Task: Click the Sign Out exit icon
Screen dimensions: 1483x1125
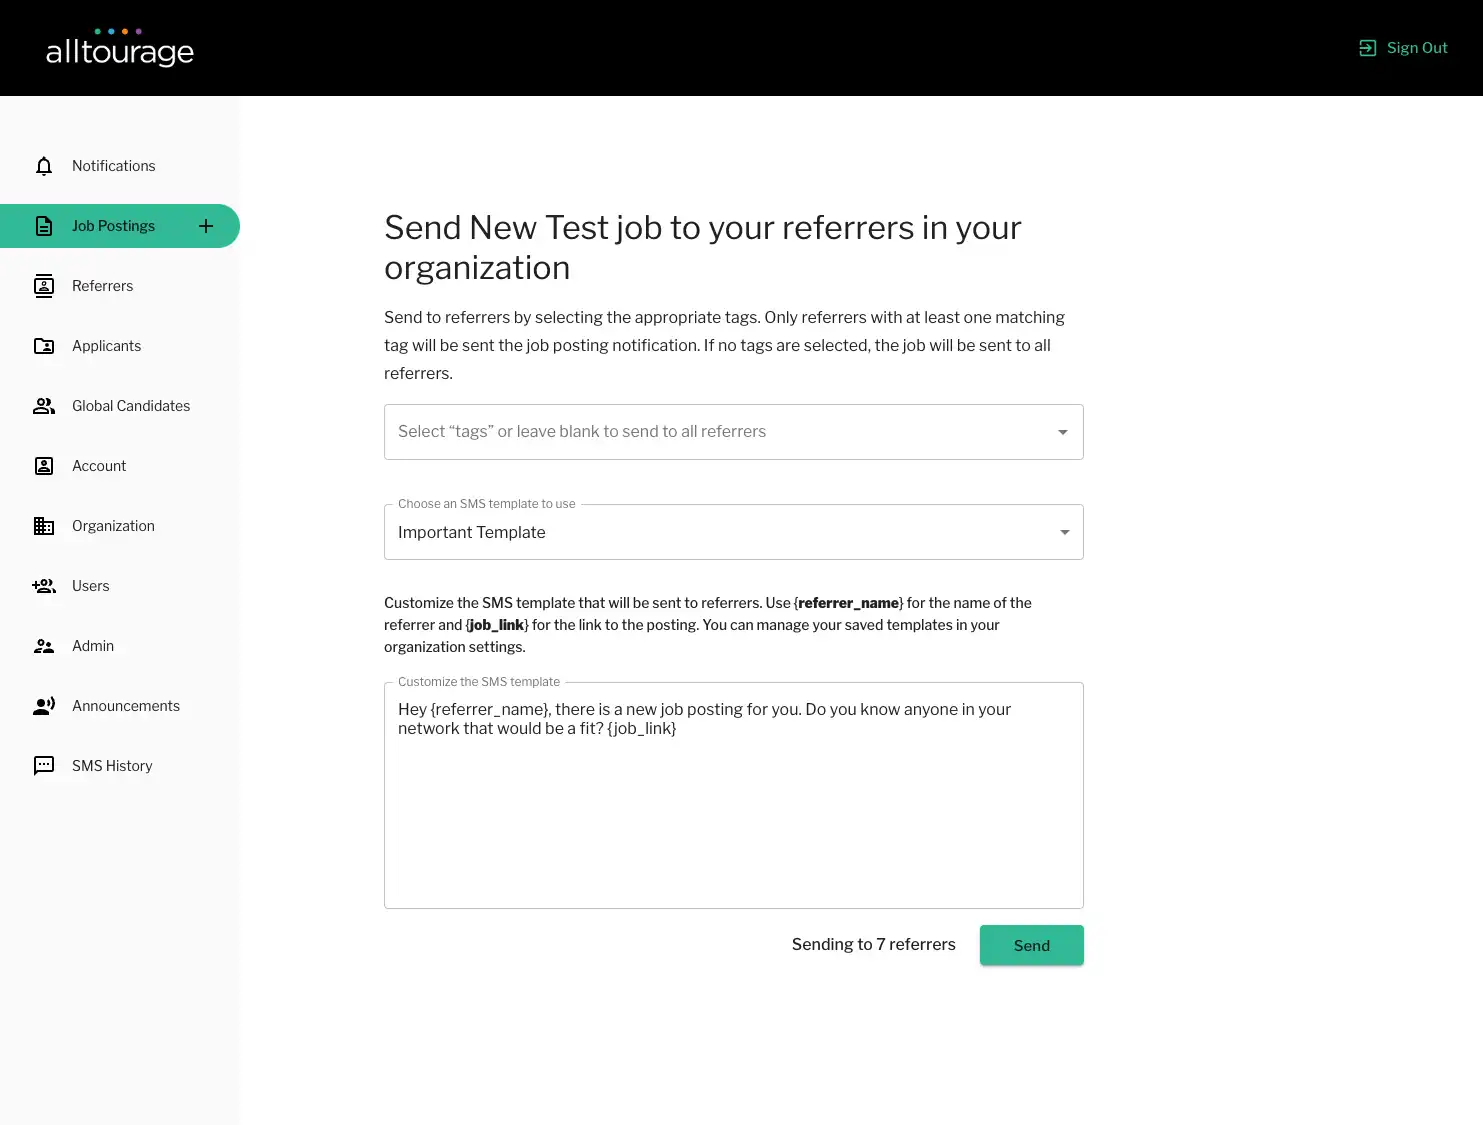Action: coord(1368,48)
